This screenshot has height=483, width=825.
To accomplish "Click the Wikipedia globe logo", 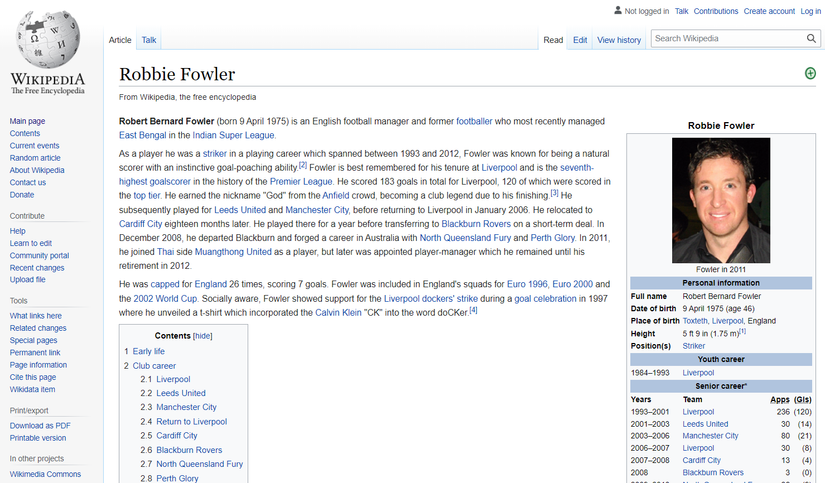I will (48, 39).
